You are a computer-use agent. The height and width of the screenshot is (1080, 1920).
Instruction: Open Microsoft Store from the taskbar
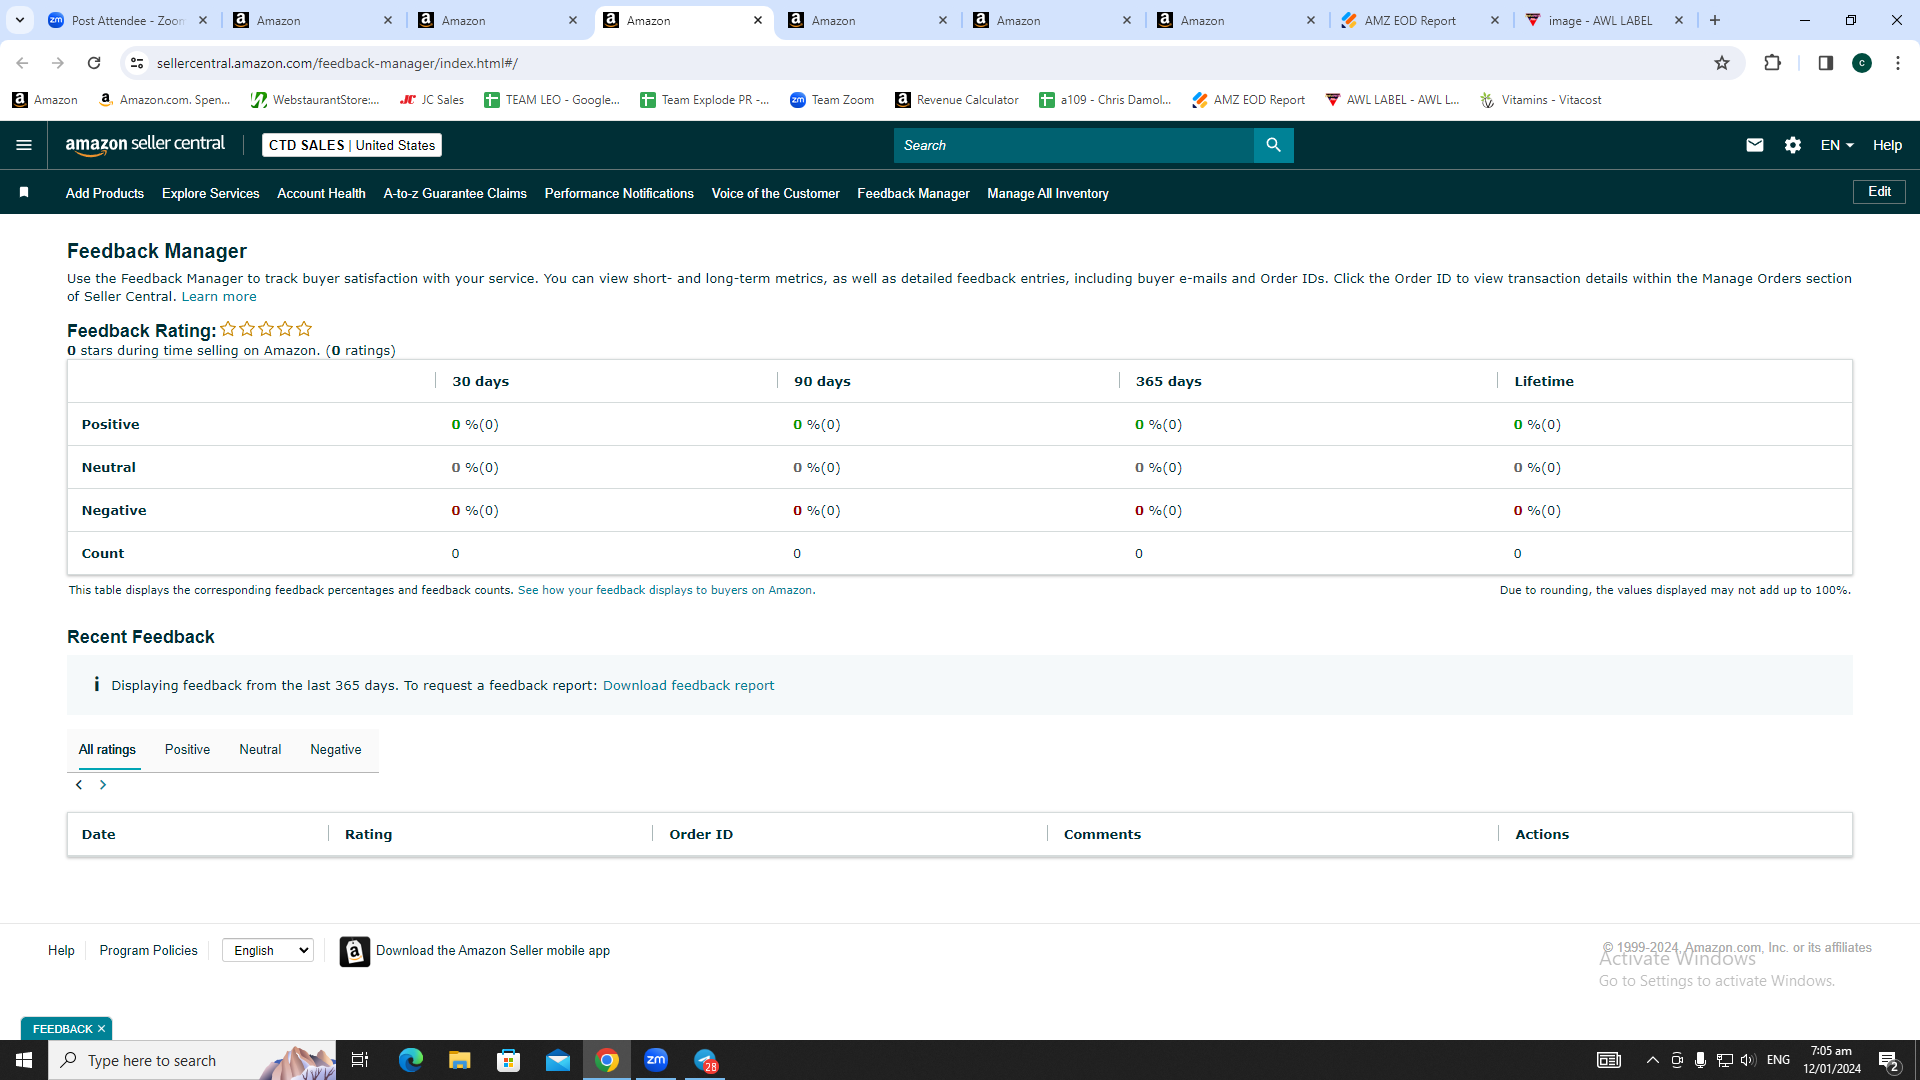pyautogui.click(x=509, y=1060)
